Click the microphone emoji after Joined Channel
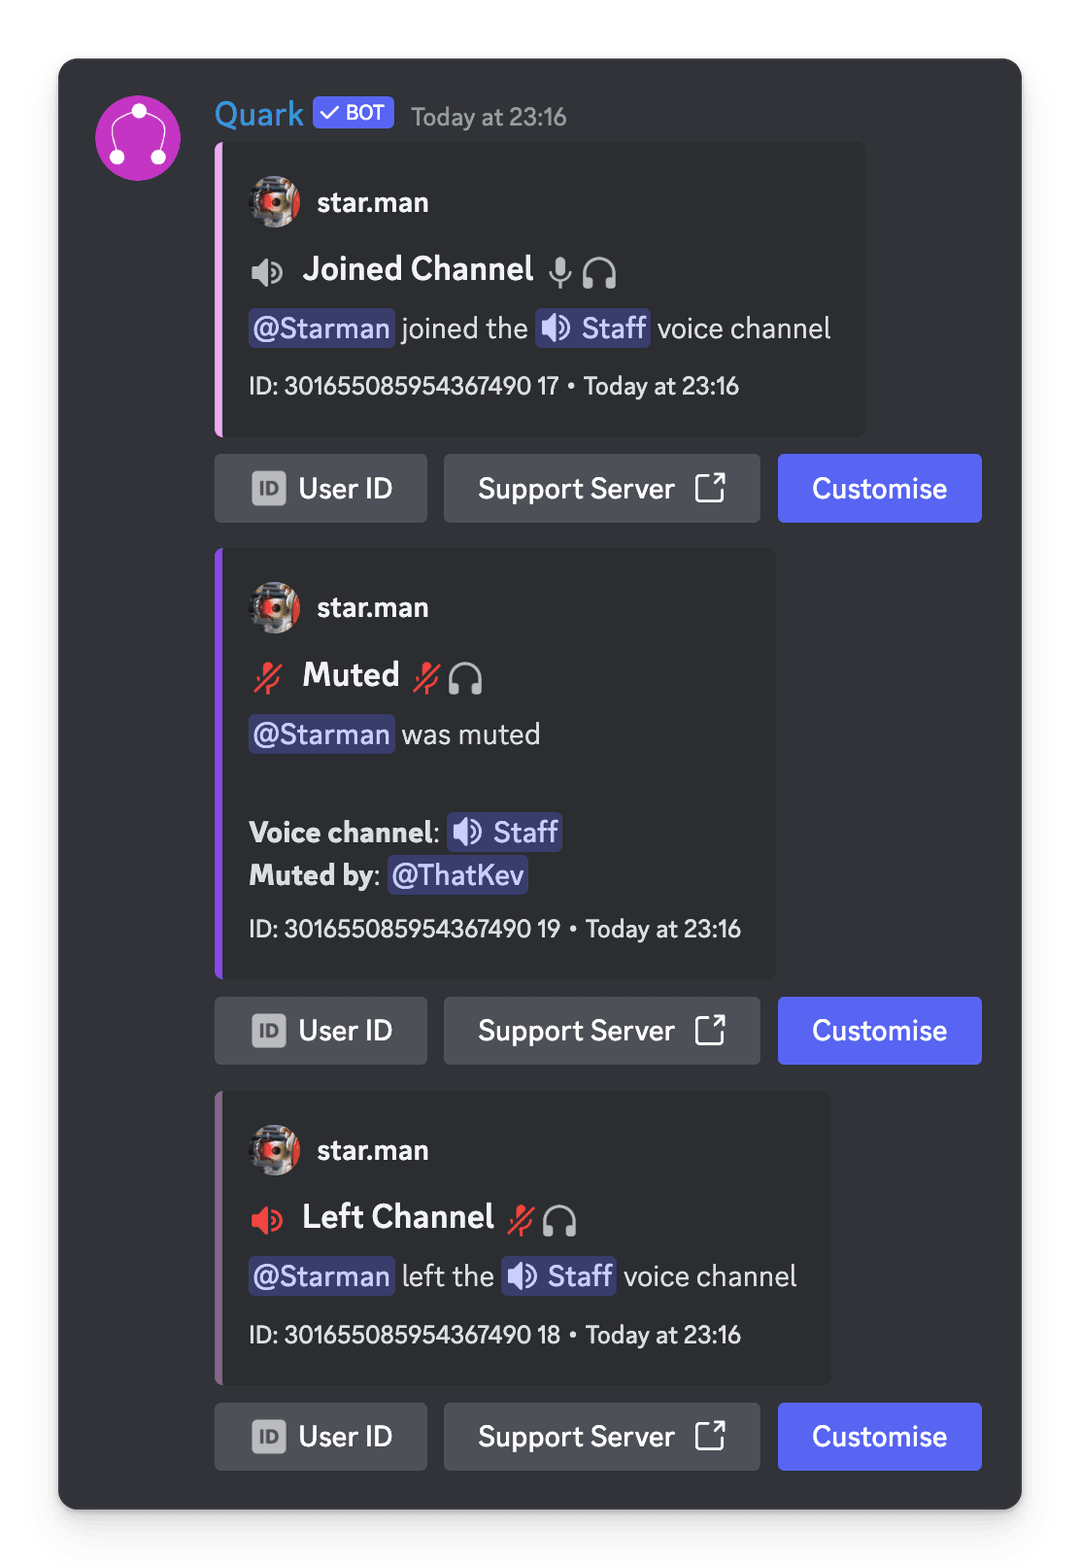Image resolution: width=1080 pixels, height=1568 pixels. [560, 271]
